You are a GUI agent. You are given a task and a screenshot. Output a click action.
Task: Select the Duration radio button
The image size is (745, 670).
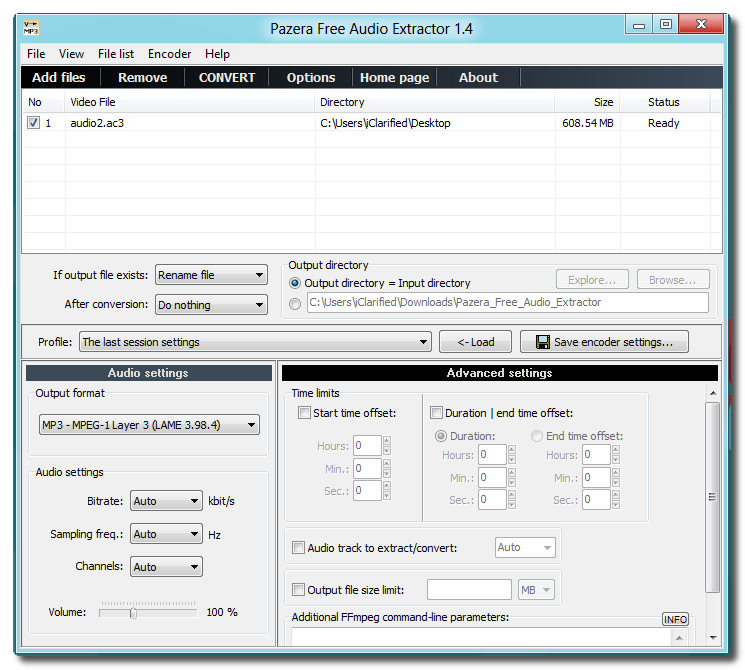click(441, 436)
